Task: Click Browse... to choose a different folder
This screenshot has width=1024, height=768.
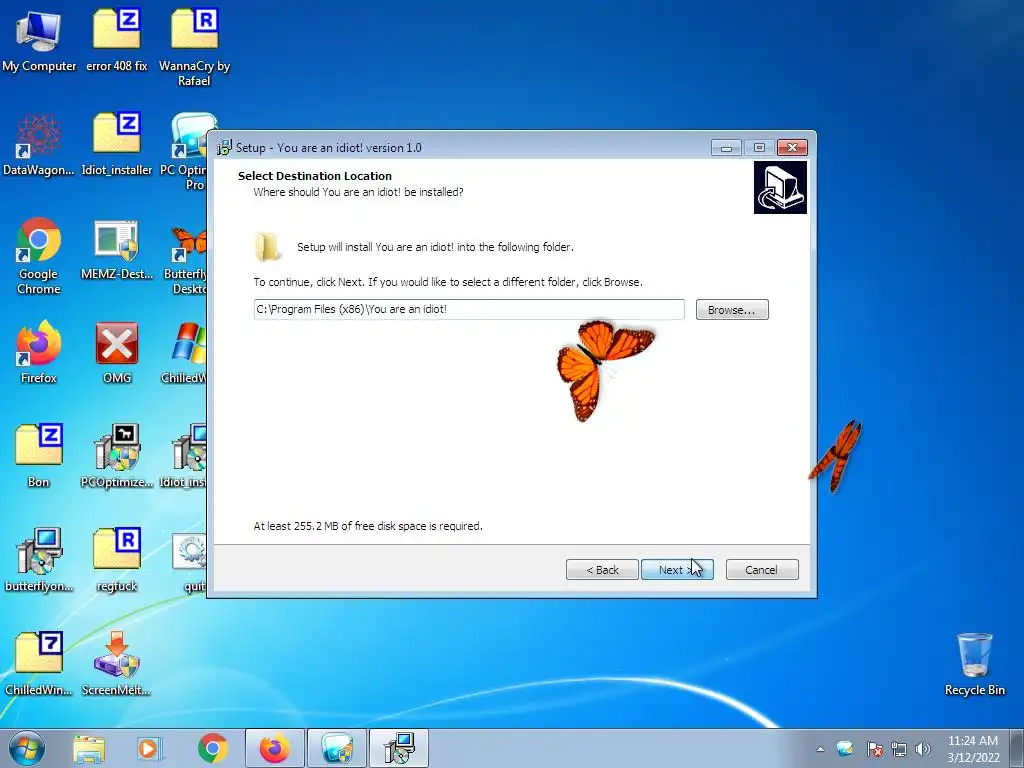Action: click(x=732, y=310)
